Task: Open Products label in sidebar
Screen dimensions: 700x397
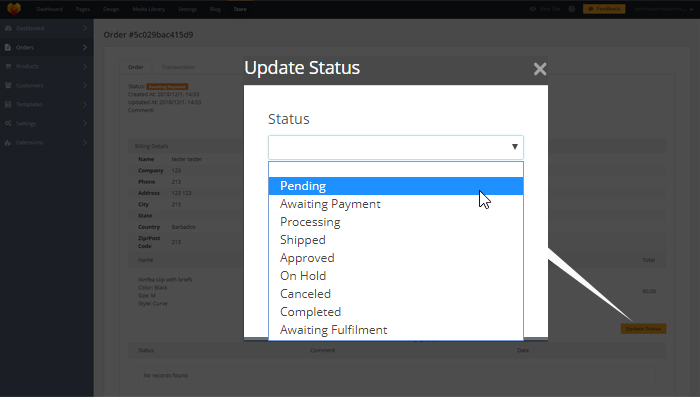Action: (27, 66)
